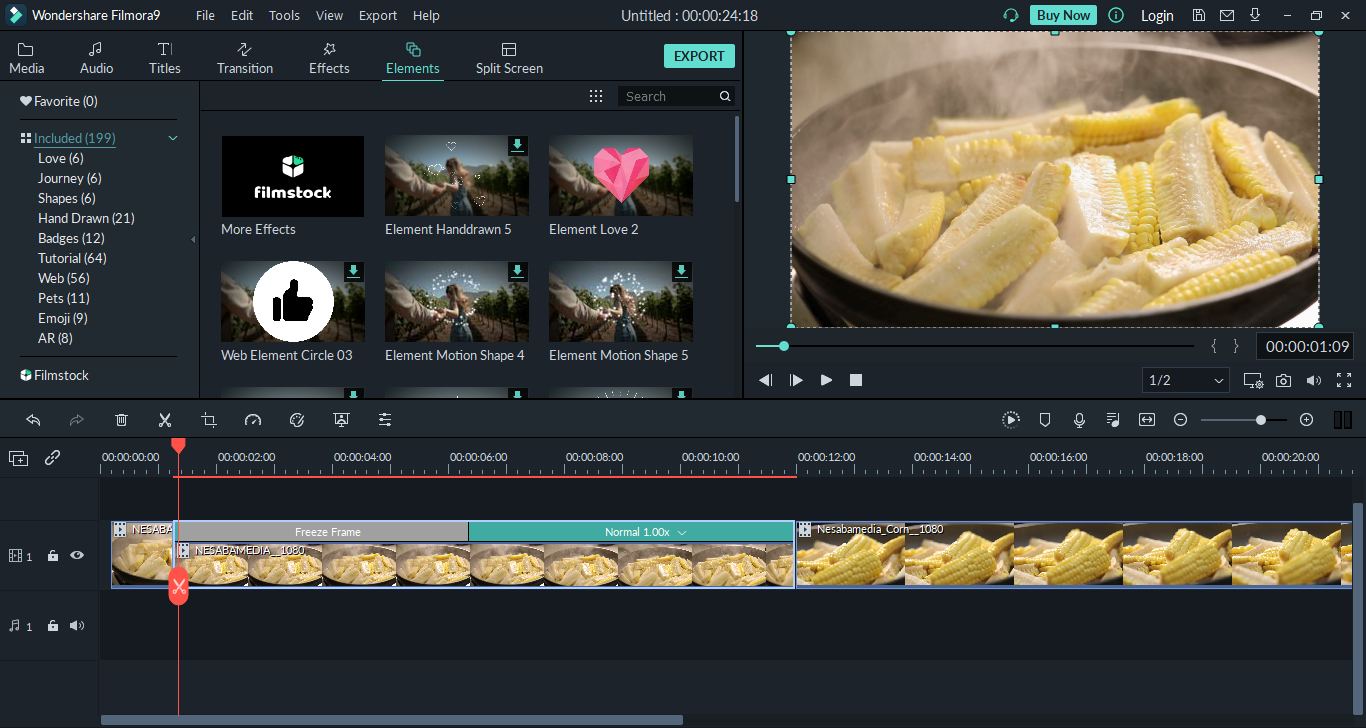This screenshot has width=1366, height=728.
Task: Open the Speed control icon
Action: point(253,420)
